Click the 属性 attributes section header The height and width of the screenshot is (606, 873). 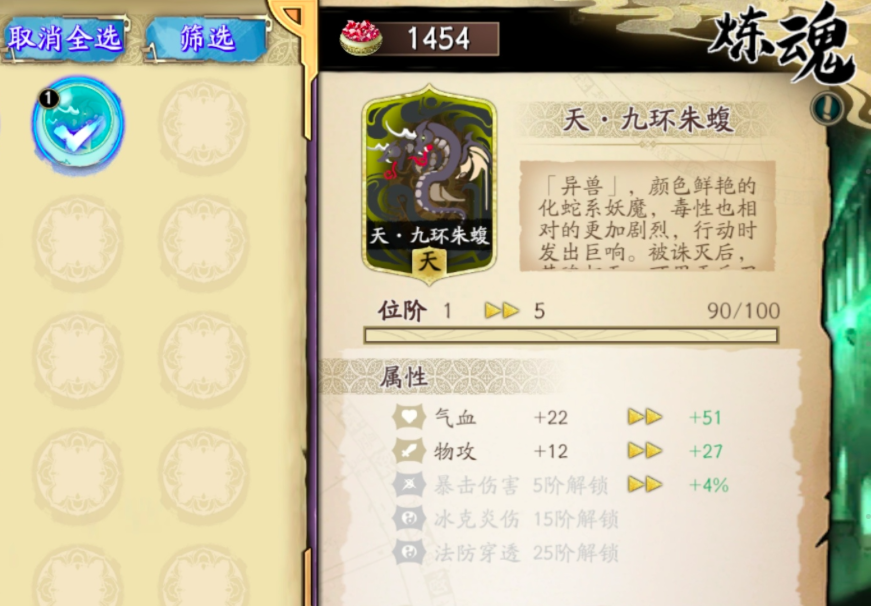tap(404, 377)
